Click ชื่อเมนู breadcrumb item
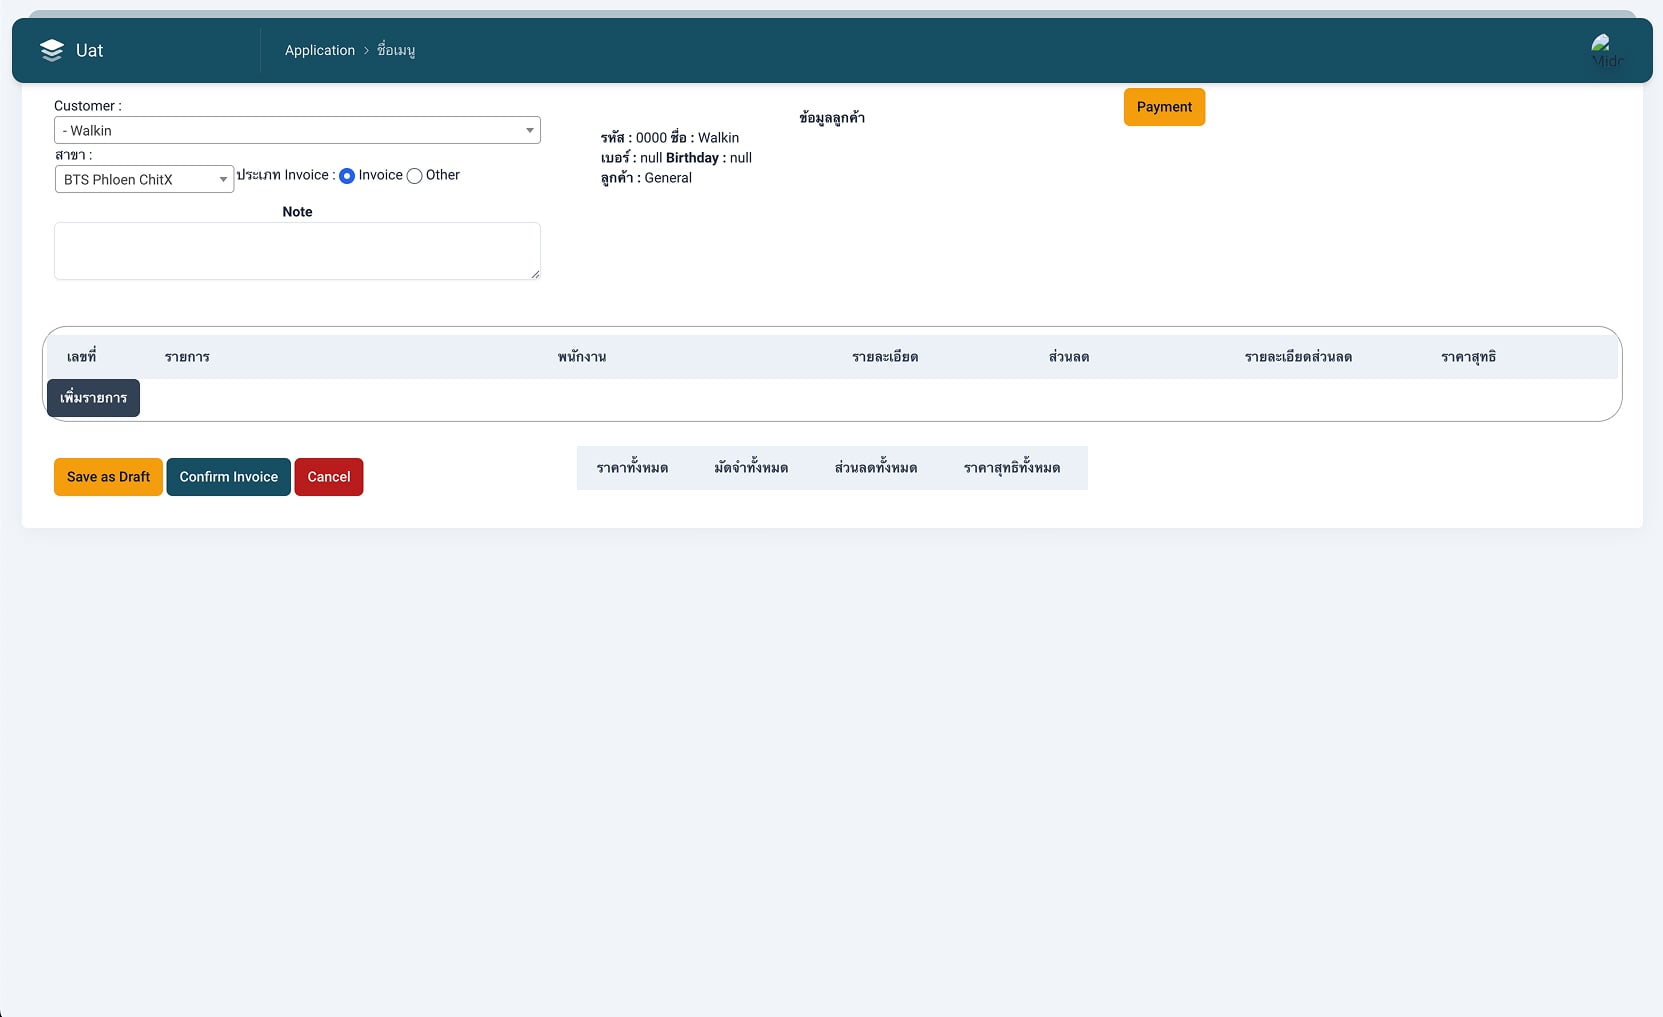 pyautogui.click(x=396, y=50)
